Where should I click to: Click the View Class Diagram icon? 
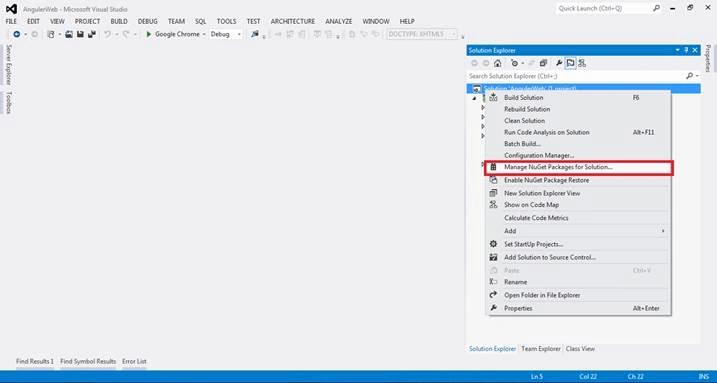pyautogui.click(x=582, y=64)
